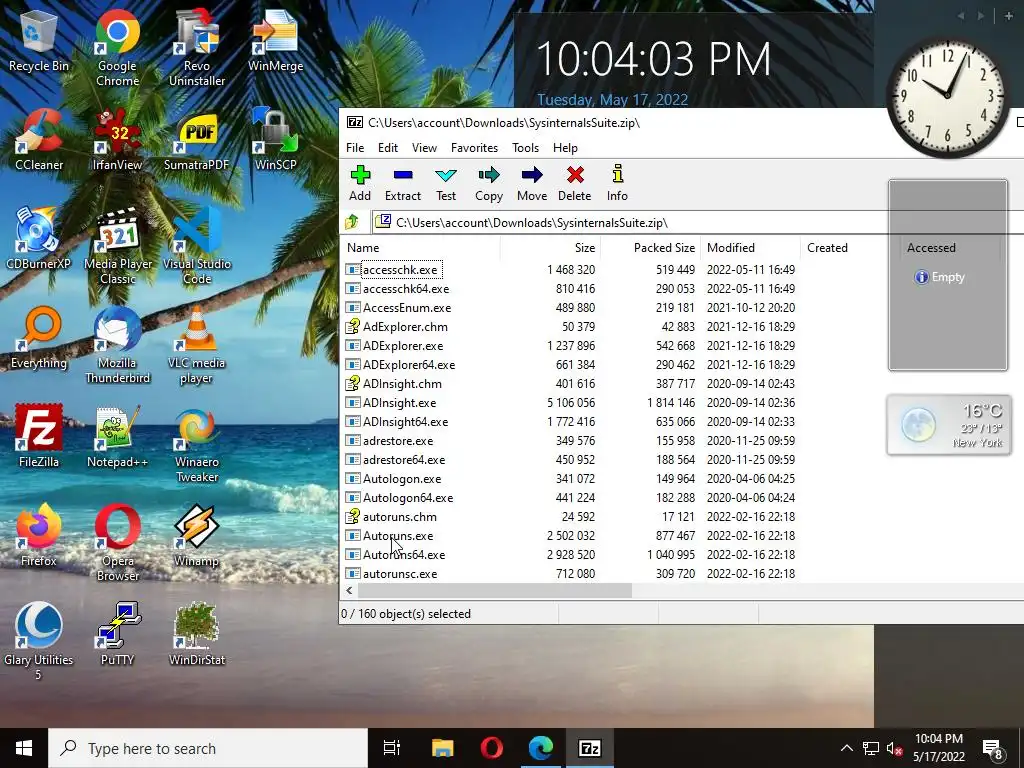Image resolution: width=1024 pixels, height=768 pixels.
Task: Open Revo Uninstaller desktop shortcut
Action: (197, 47)
